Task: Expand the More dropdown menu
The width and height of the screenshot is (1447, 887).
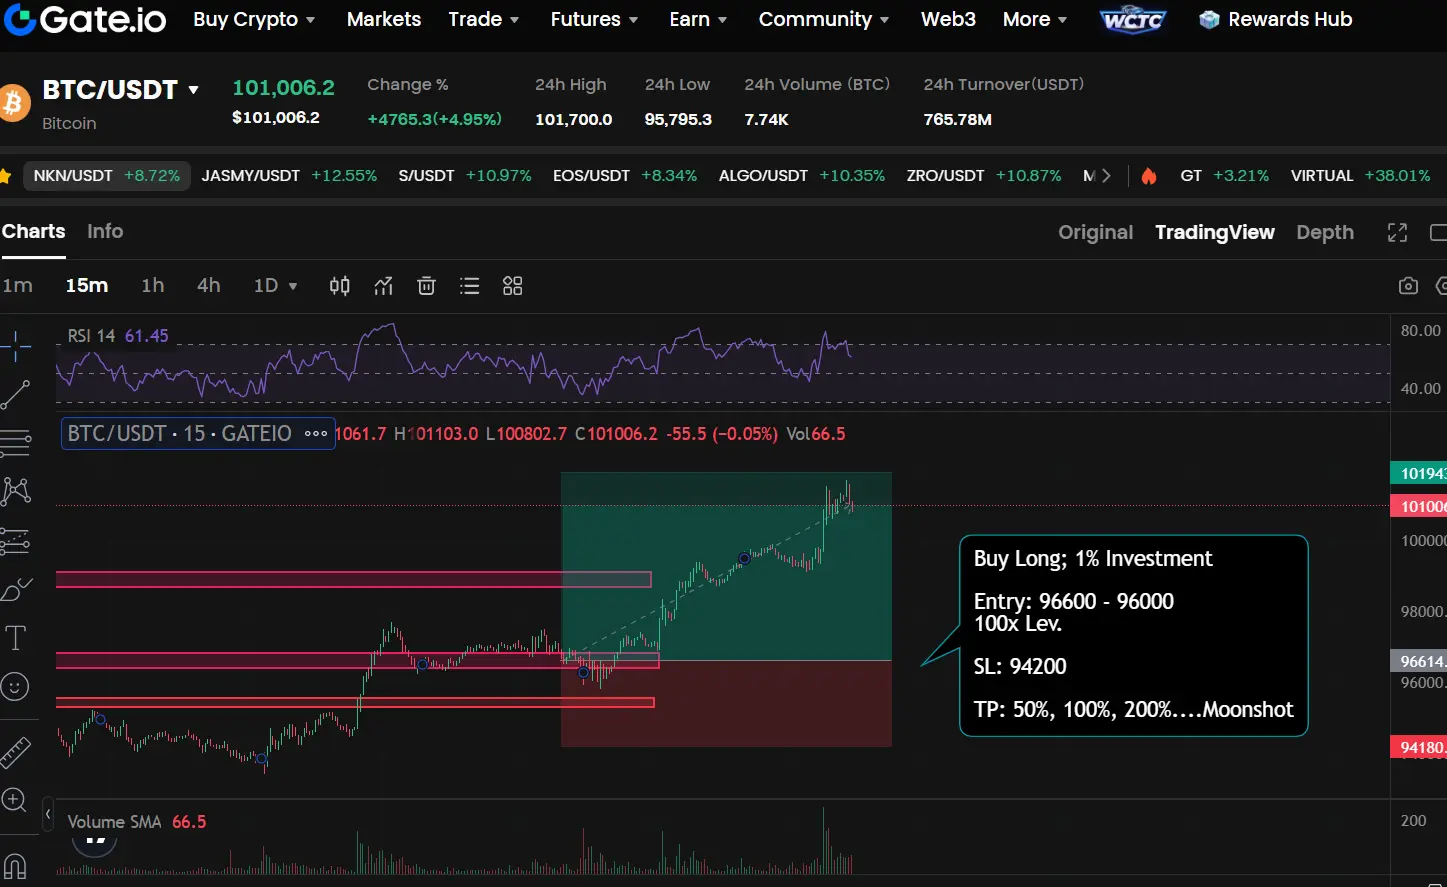Action: click(x=1035, y=19)
